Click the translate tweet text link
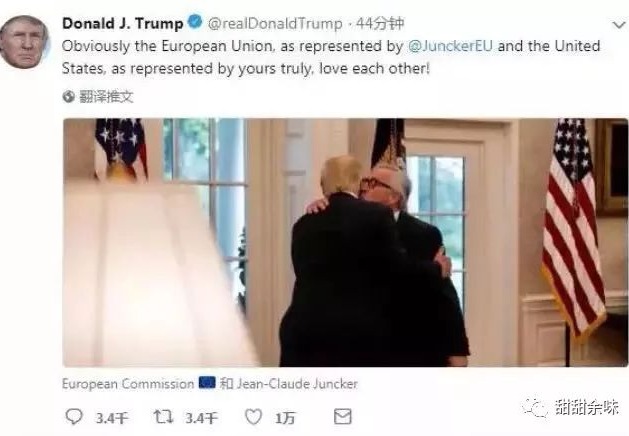The width and height of the screenshot is (629, 436). [106, 97]
